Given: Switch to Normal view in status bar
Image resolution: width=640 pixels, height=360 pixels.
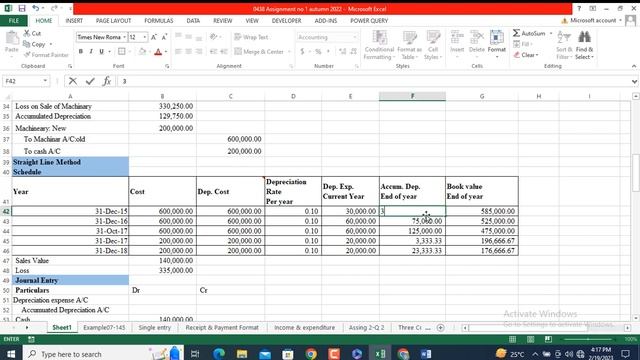Looking at the screenshot, I should click(512, 339).
